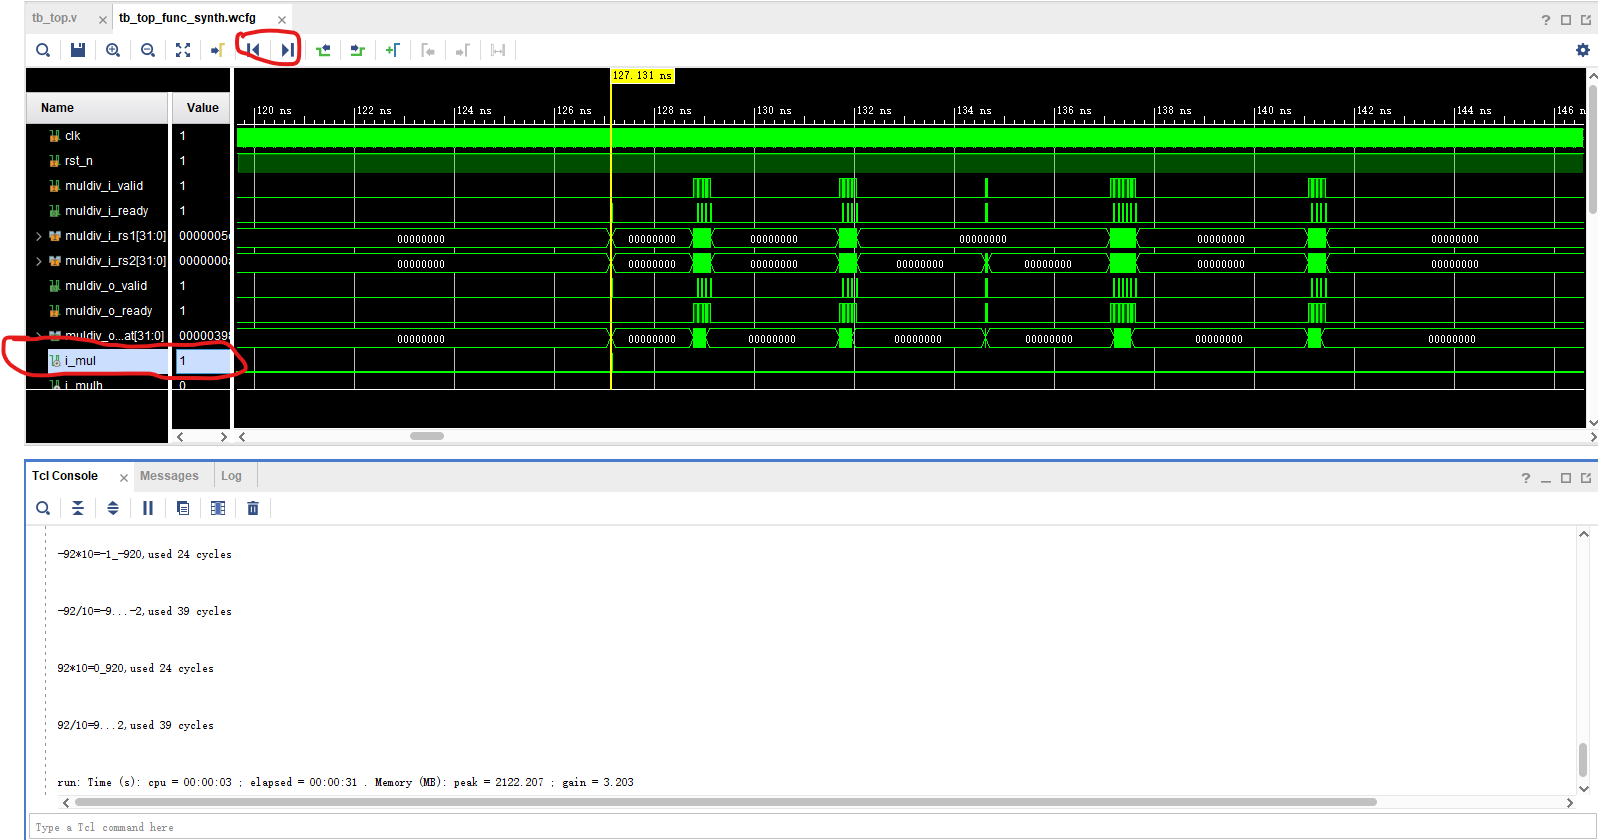Expand muldiv_i_rs2[31:0] bus
The height and width of the screenshot is (840, 1598).
tap(39, 261)
